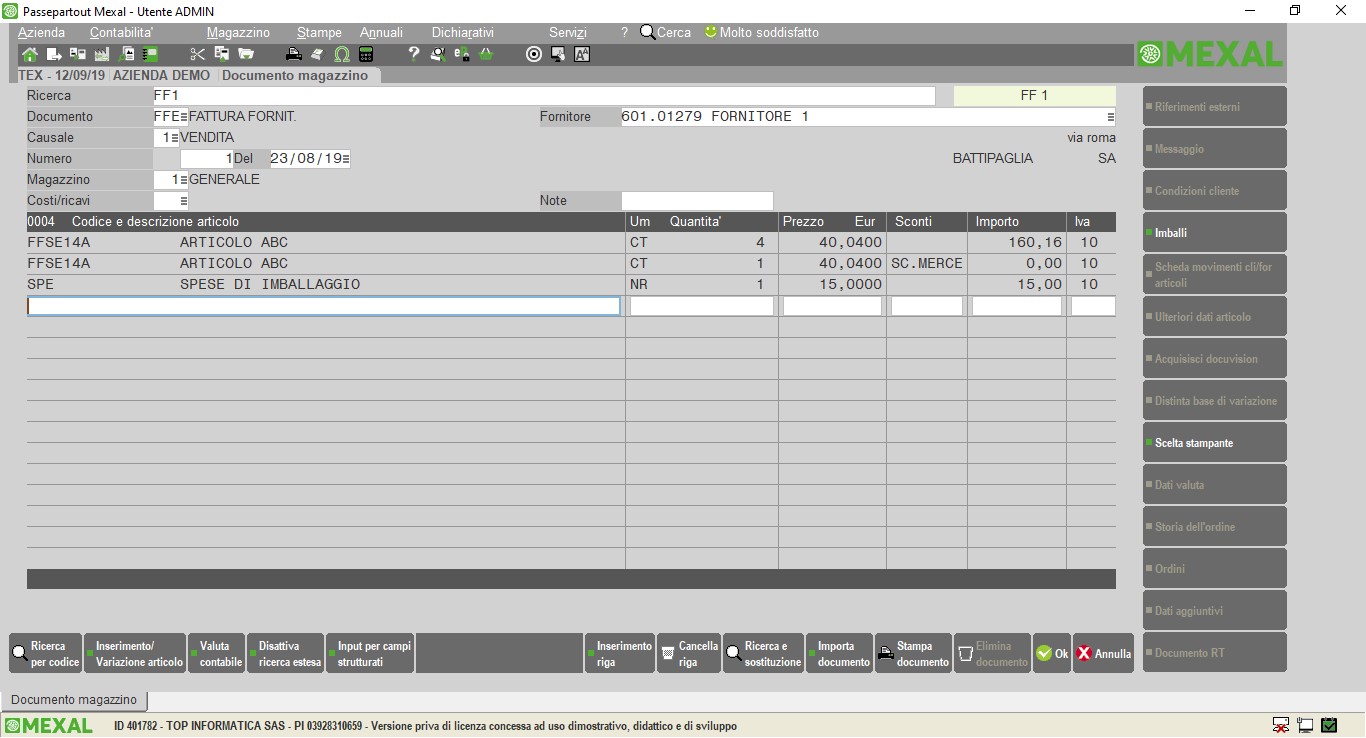
Task: Open the Causale field list selector
Action: pos(175,138)
